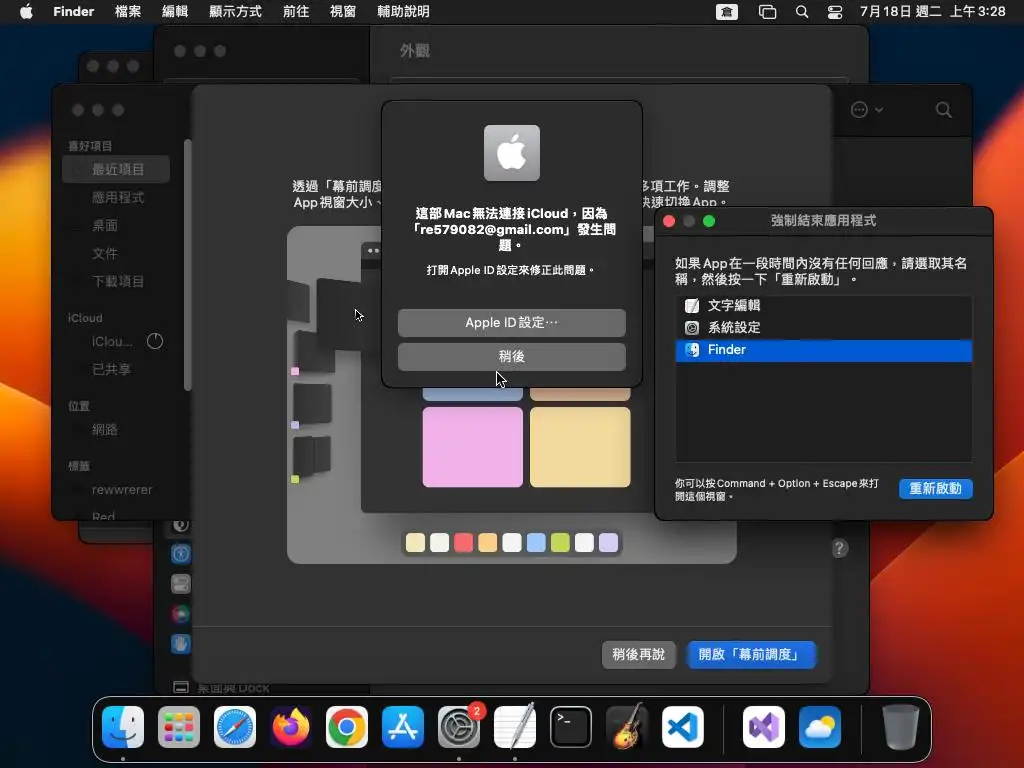Open Apple ID settings in iCloud alert
1024x768 pixels.
click(x=511, y=323)
